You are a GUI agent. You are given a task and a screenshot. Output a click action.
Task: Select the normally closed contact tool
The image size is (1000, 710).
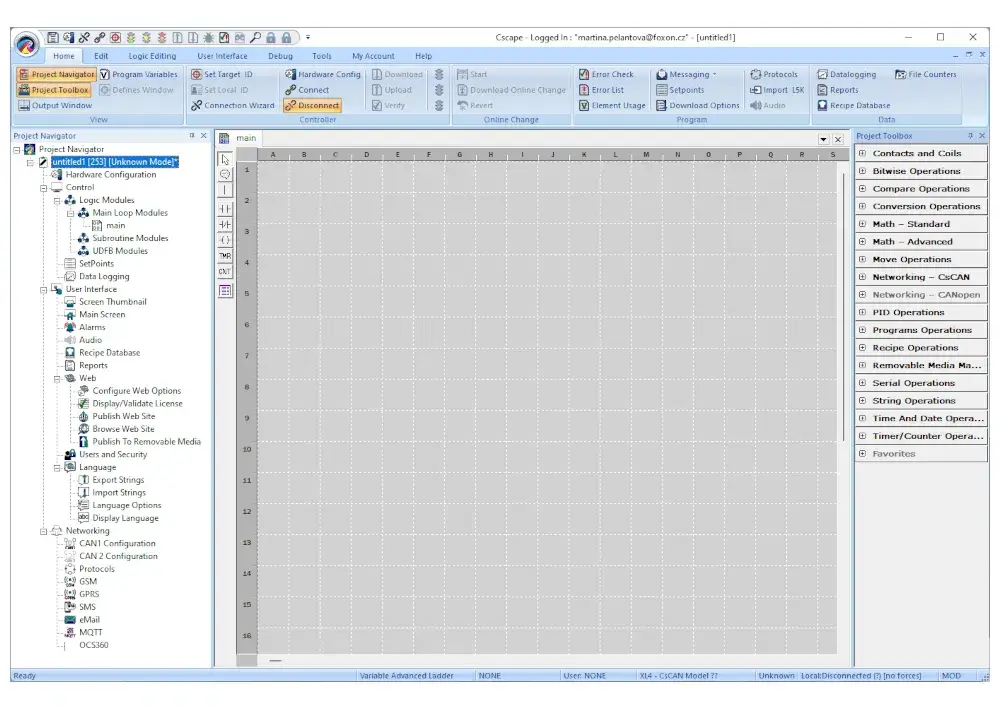[x=225, y=225]
